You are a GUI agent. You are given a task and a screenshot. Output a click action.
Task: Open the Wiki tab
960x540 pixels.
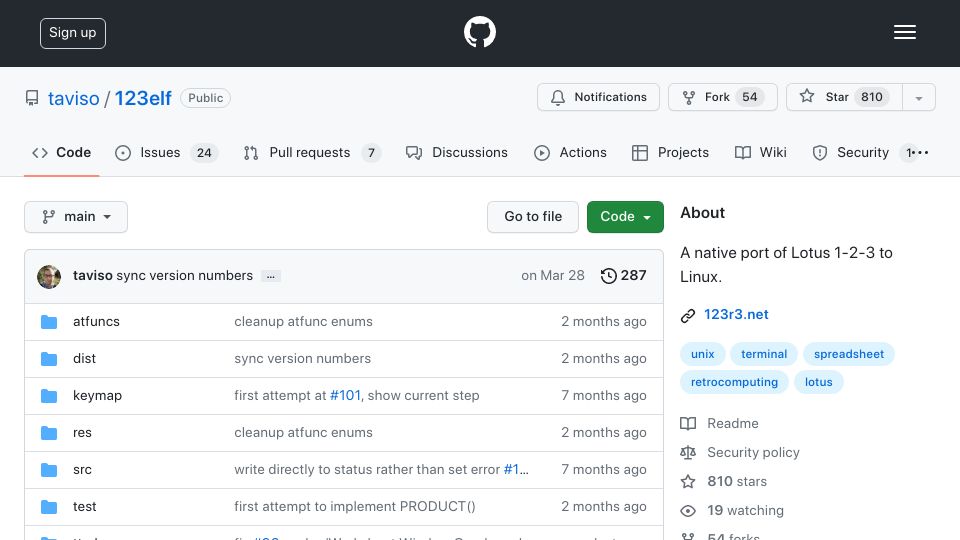[760, 152]
